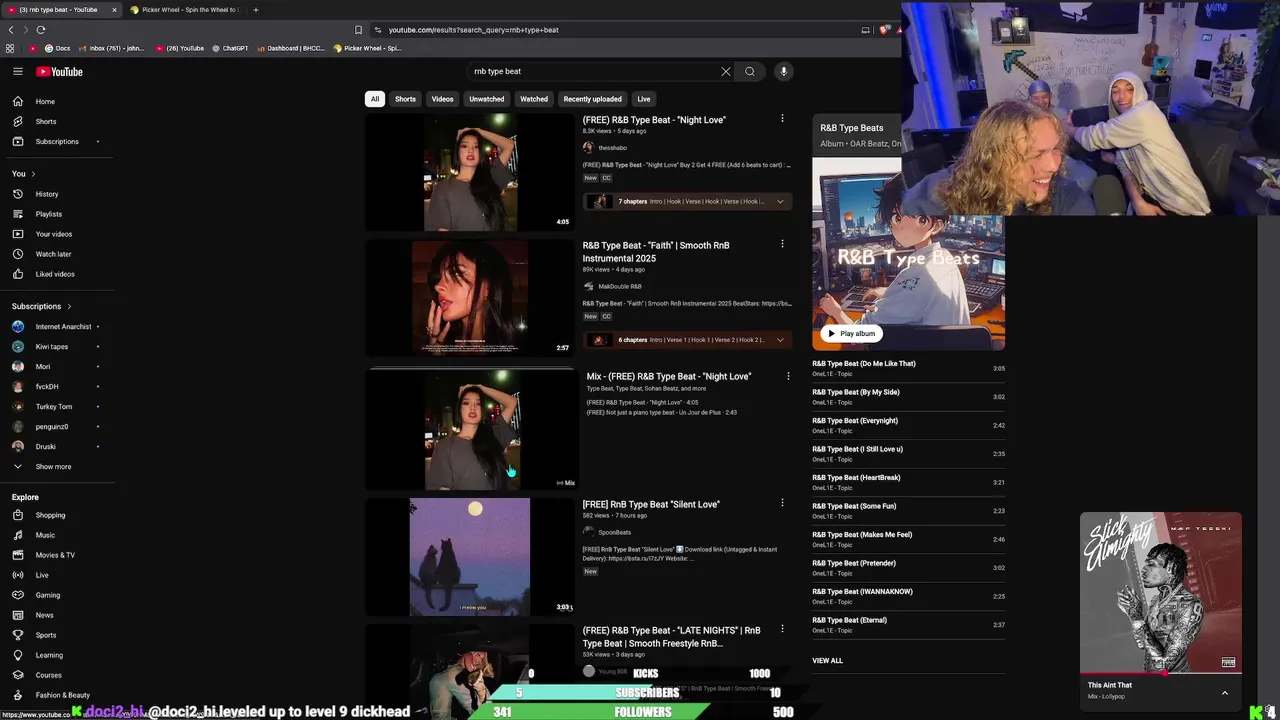The image size is (1280, 720).
Task: Bookmark this page from the address bar
Action: [358, 30]
